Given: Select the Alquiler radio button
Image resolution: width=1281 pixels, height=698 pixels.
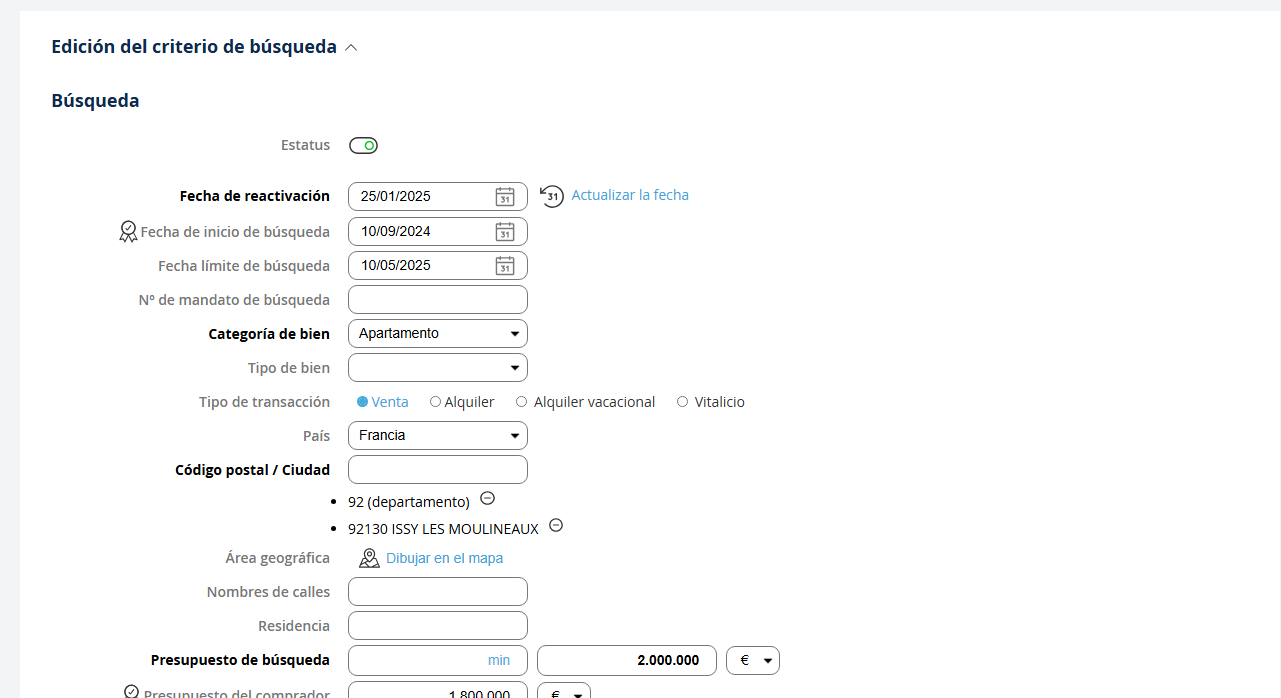Looking at the screenshot, I should [435, 402].
